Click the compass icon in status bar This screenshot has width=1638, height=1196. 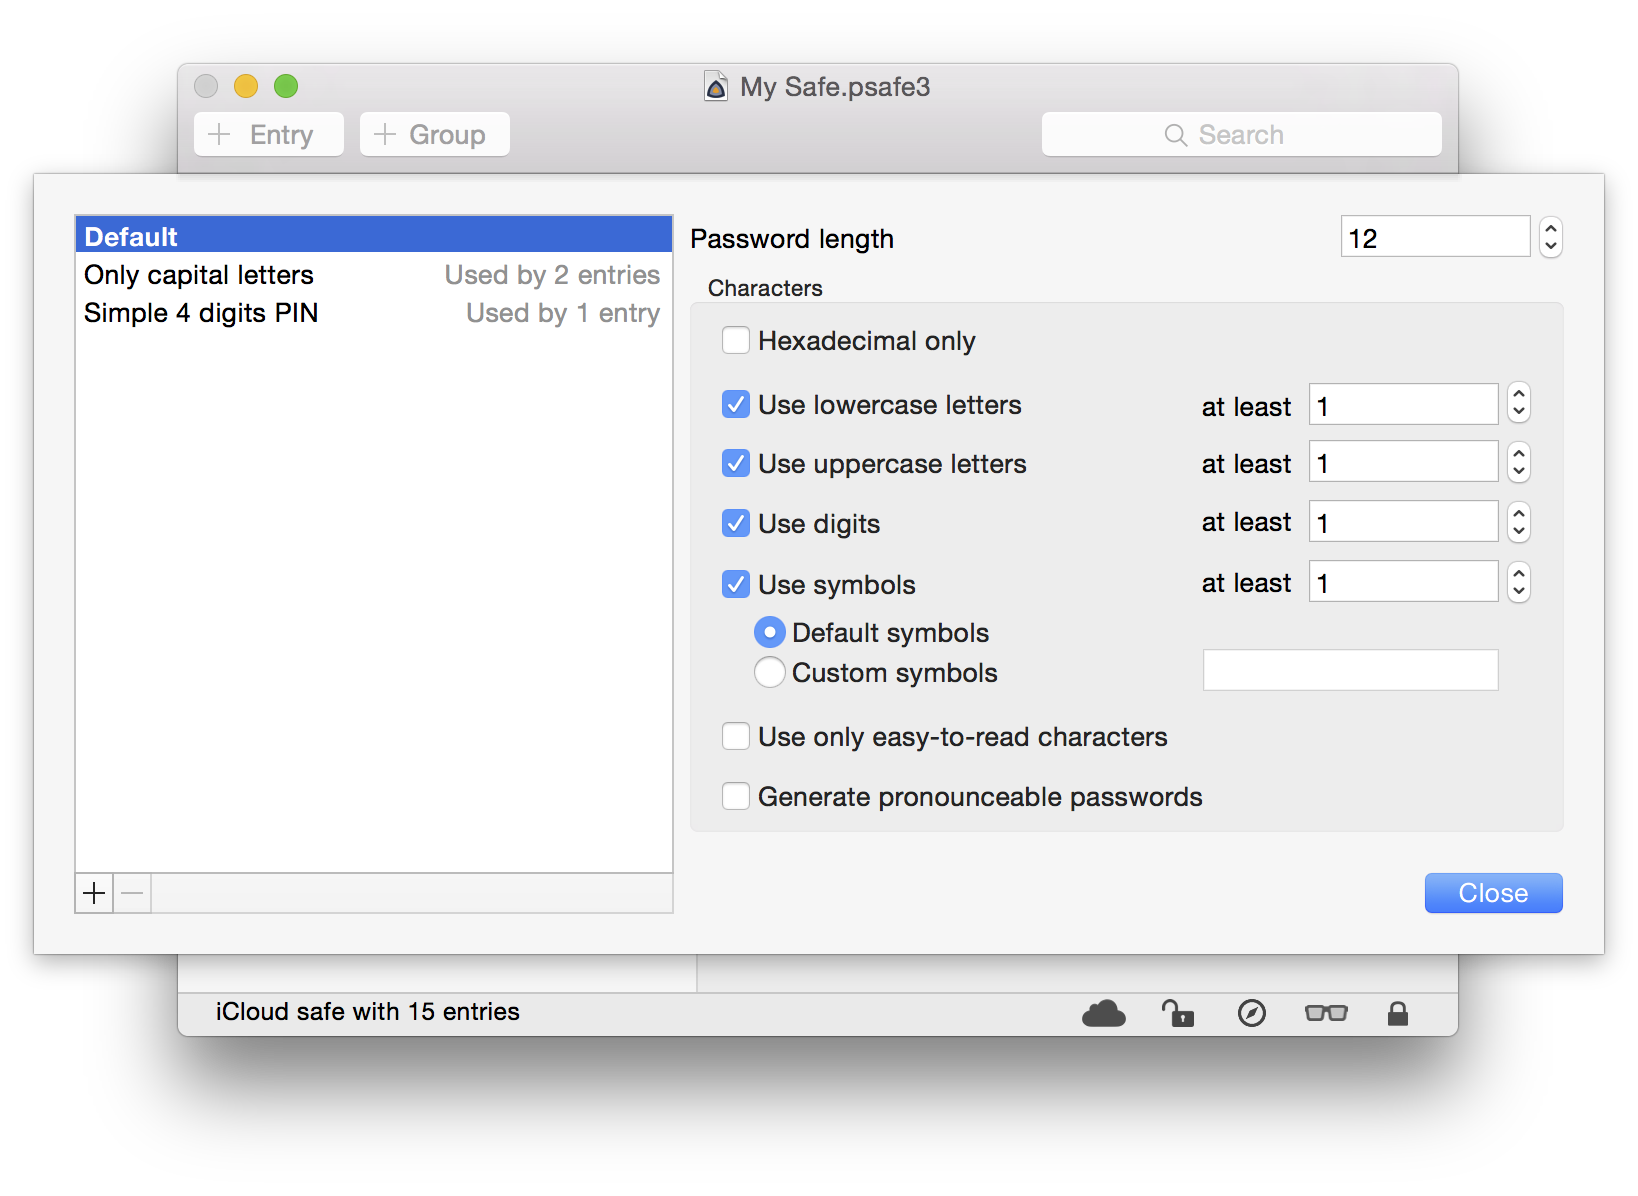1251,1014
